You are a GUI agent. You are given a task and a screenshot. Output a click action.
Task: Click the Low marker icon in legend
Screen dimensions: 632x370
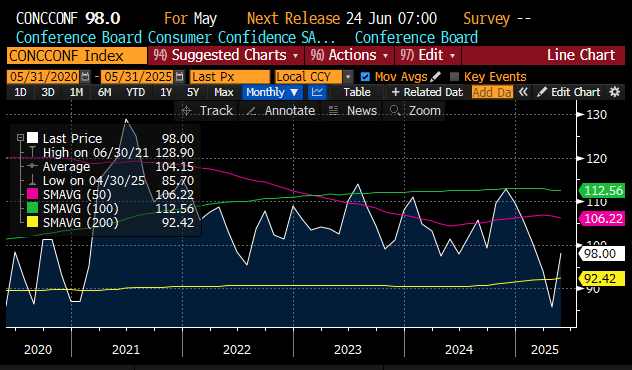33,180
